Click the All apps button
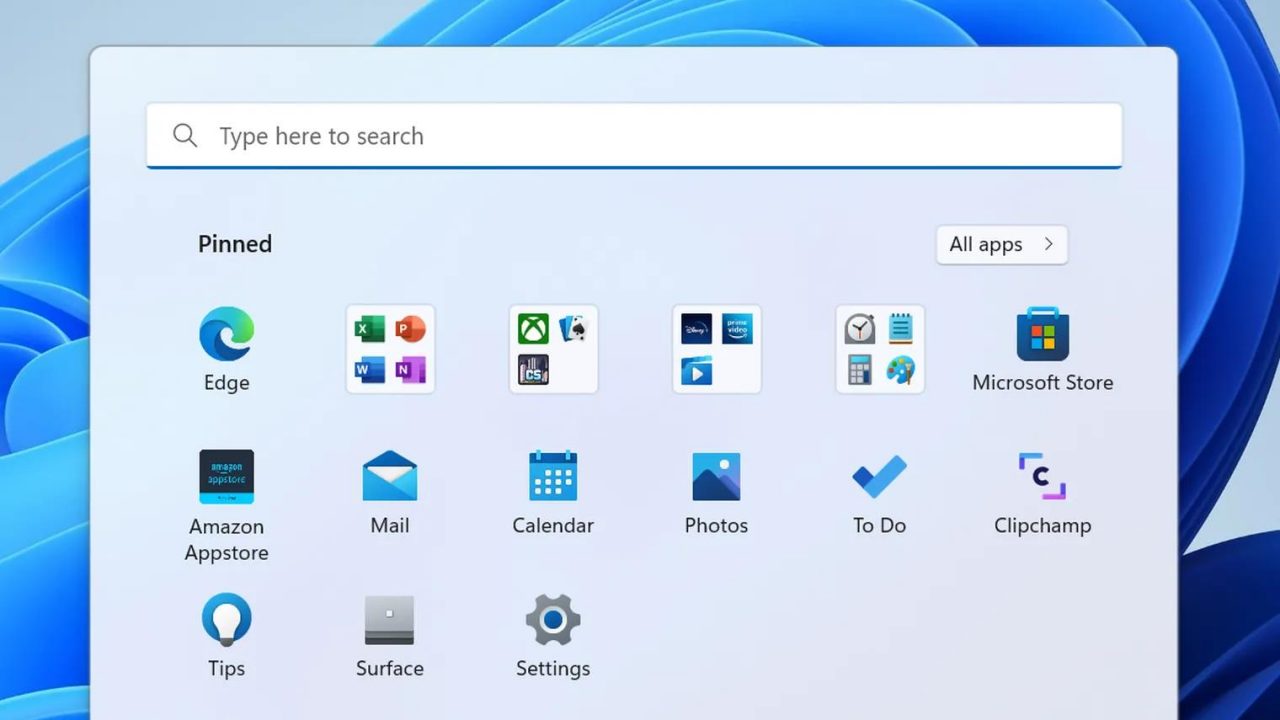The width and height of the screenshot is (1280, 720). pos(1002,244)
